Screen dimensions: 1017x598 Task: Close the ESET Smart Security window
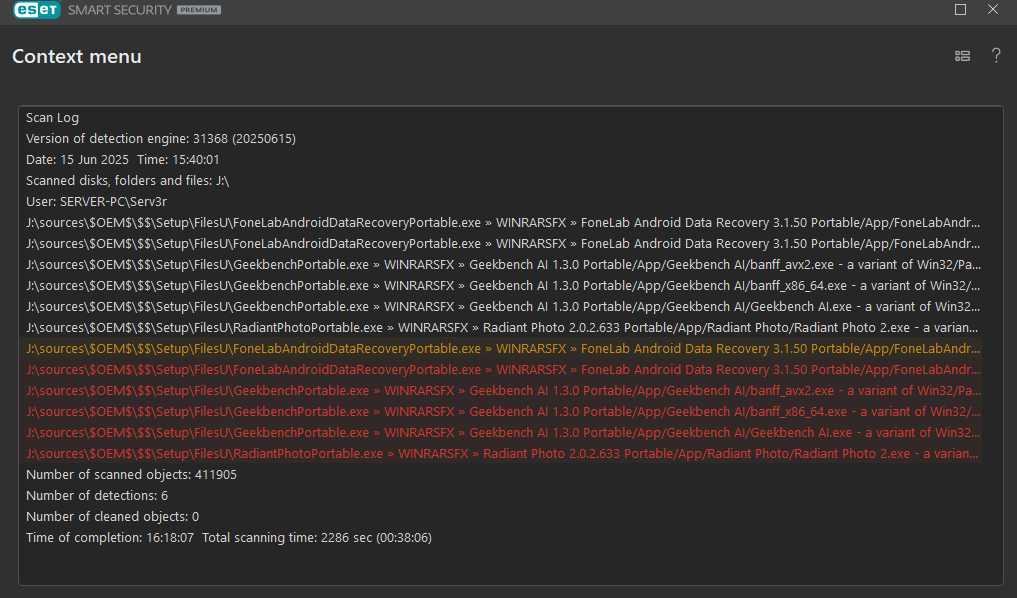993,9
